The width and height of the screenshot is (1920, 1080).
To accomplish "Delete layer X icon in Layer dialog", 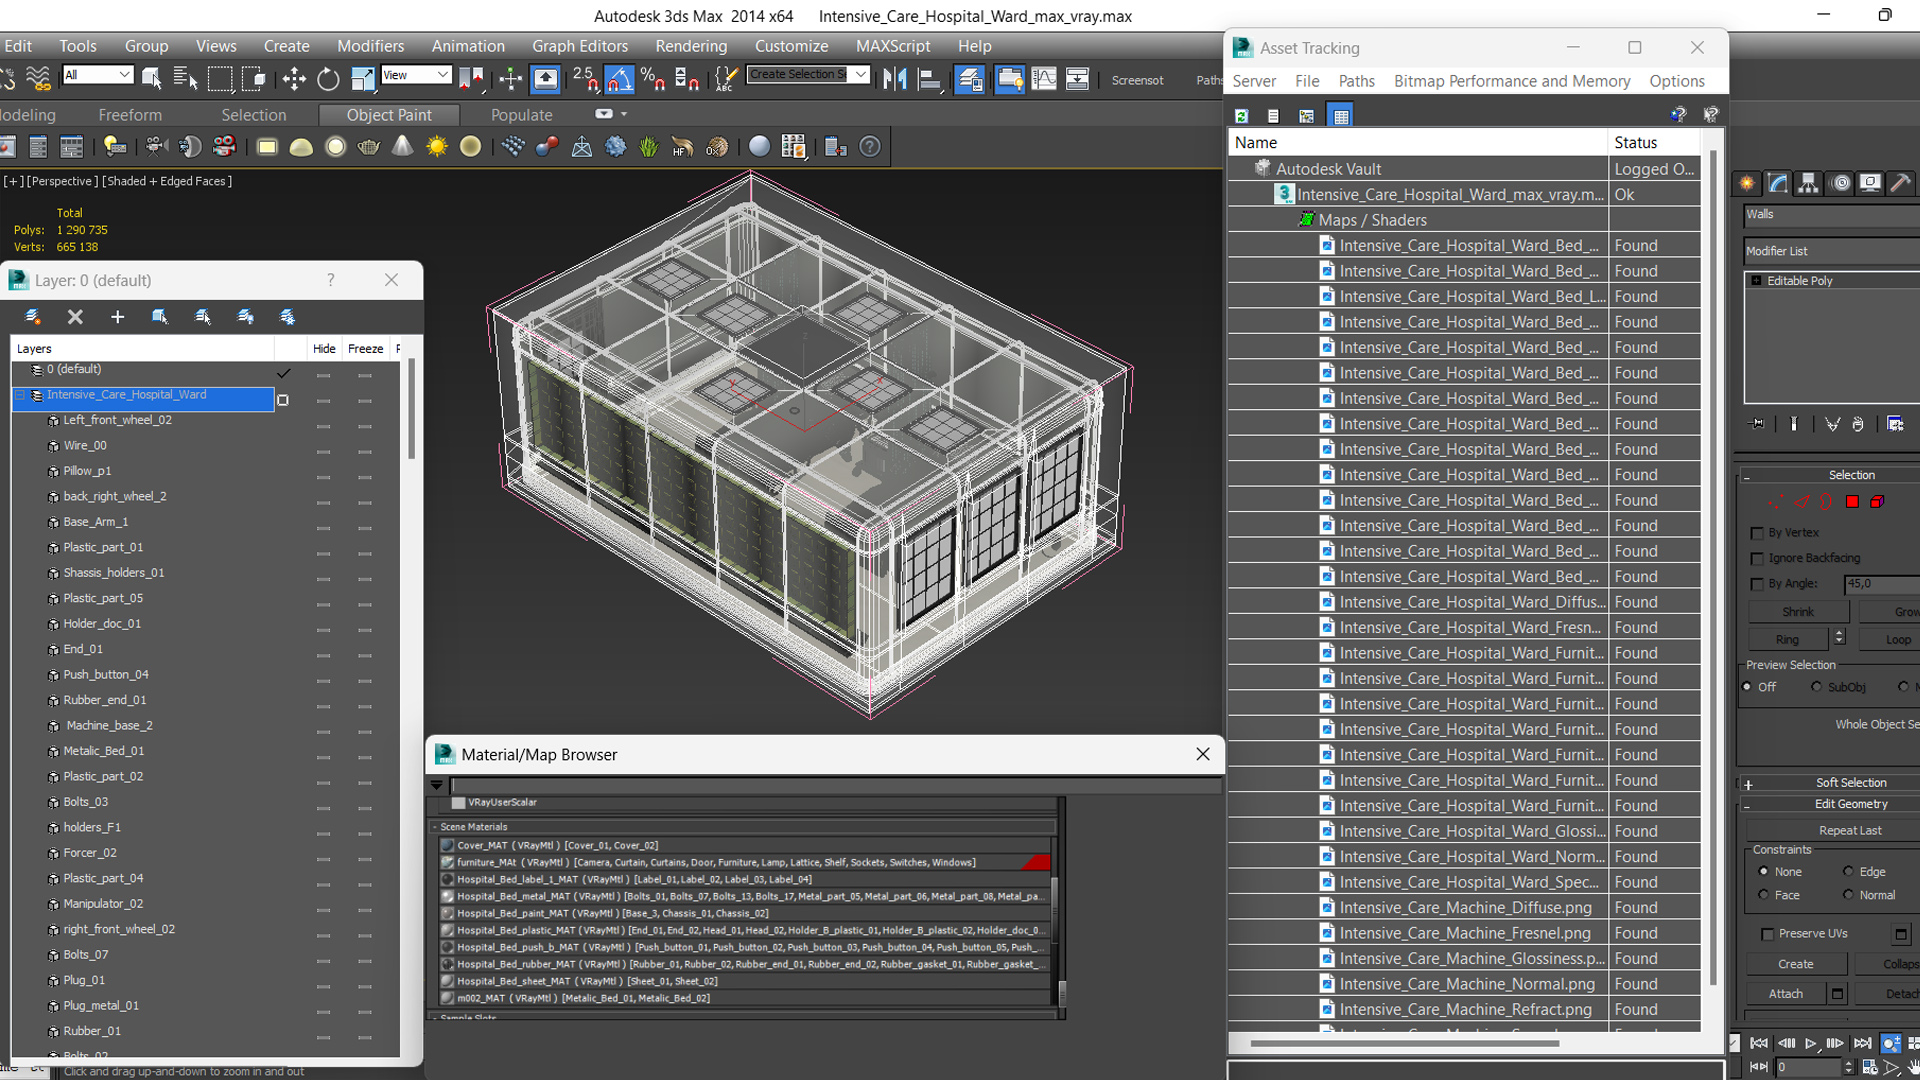I will [75, 317].
